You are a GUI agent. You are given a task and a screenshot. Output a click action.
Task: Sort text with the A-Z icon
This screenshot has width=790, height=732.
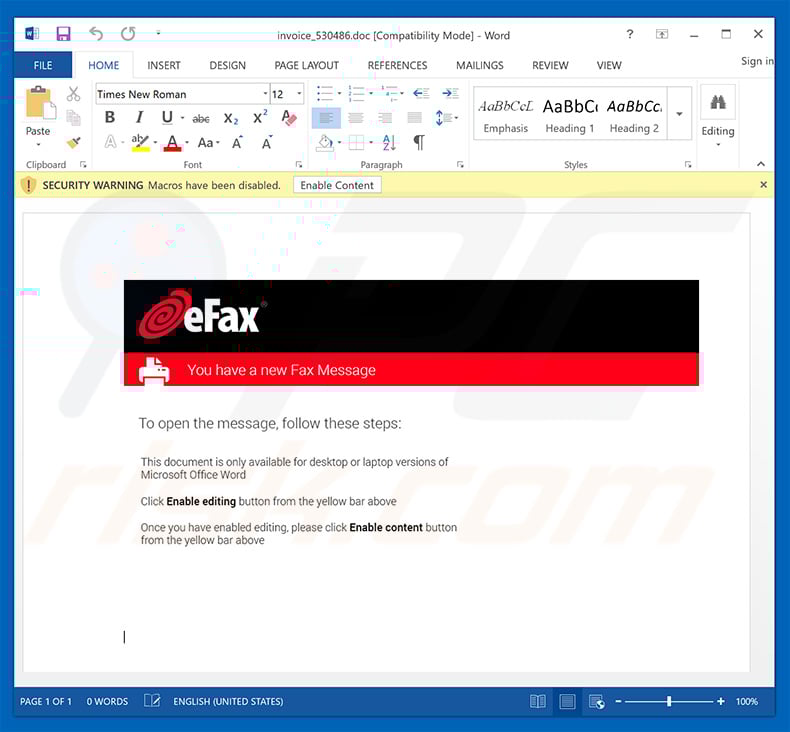pyautogui.click(x=389, y=143)
